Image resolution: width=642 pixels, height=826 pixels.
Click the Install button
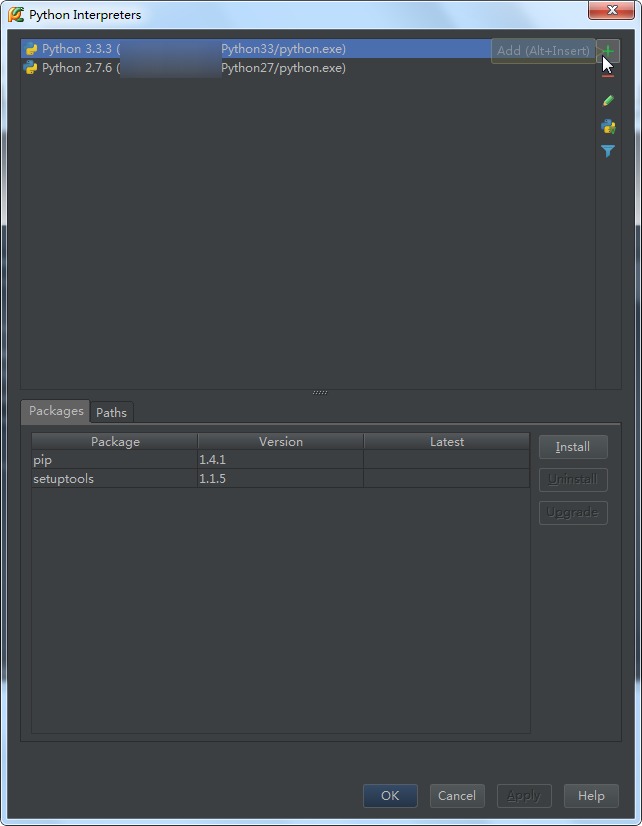click(573, 447)
